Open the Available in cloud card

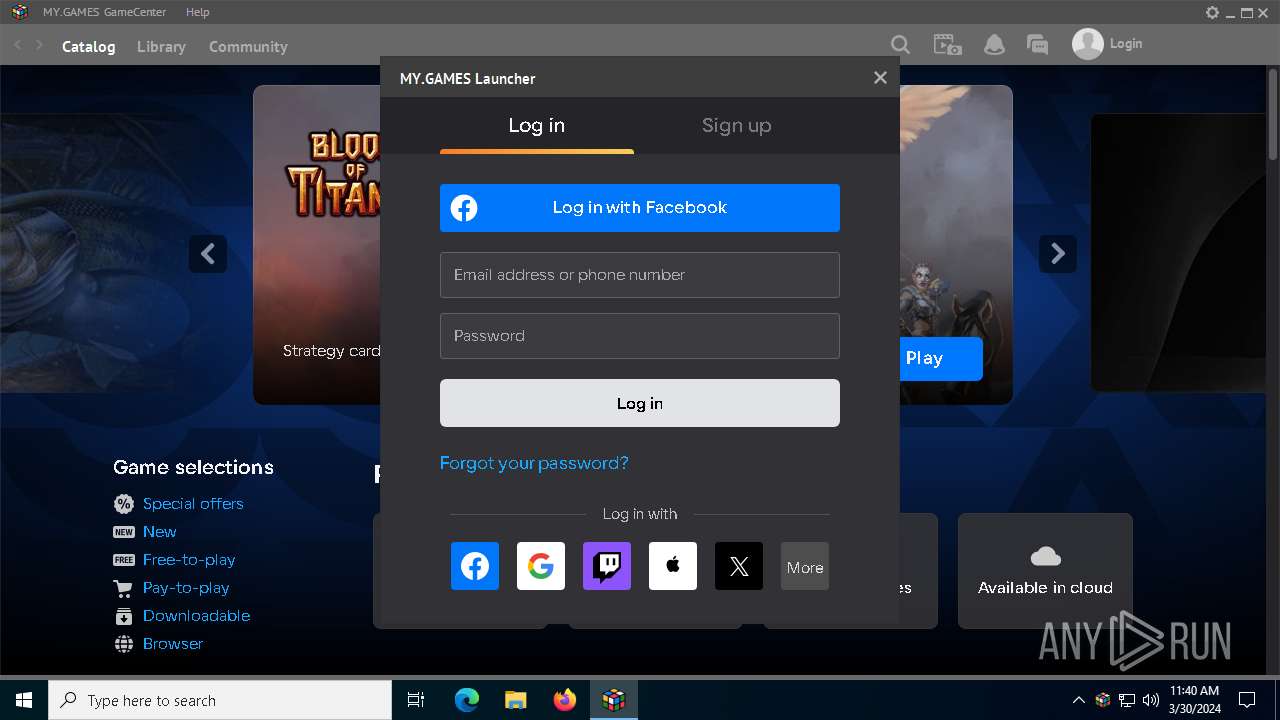pos(1045,571)
